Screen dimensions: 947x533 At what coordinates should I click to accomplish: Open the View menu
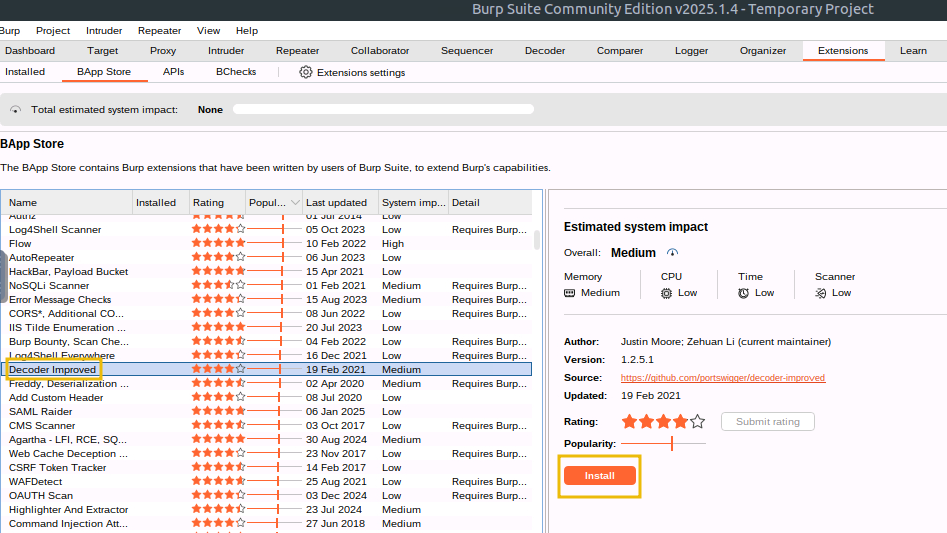(208, 31)
